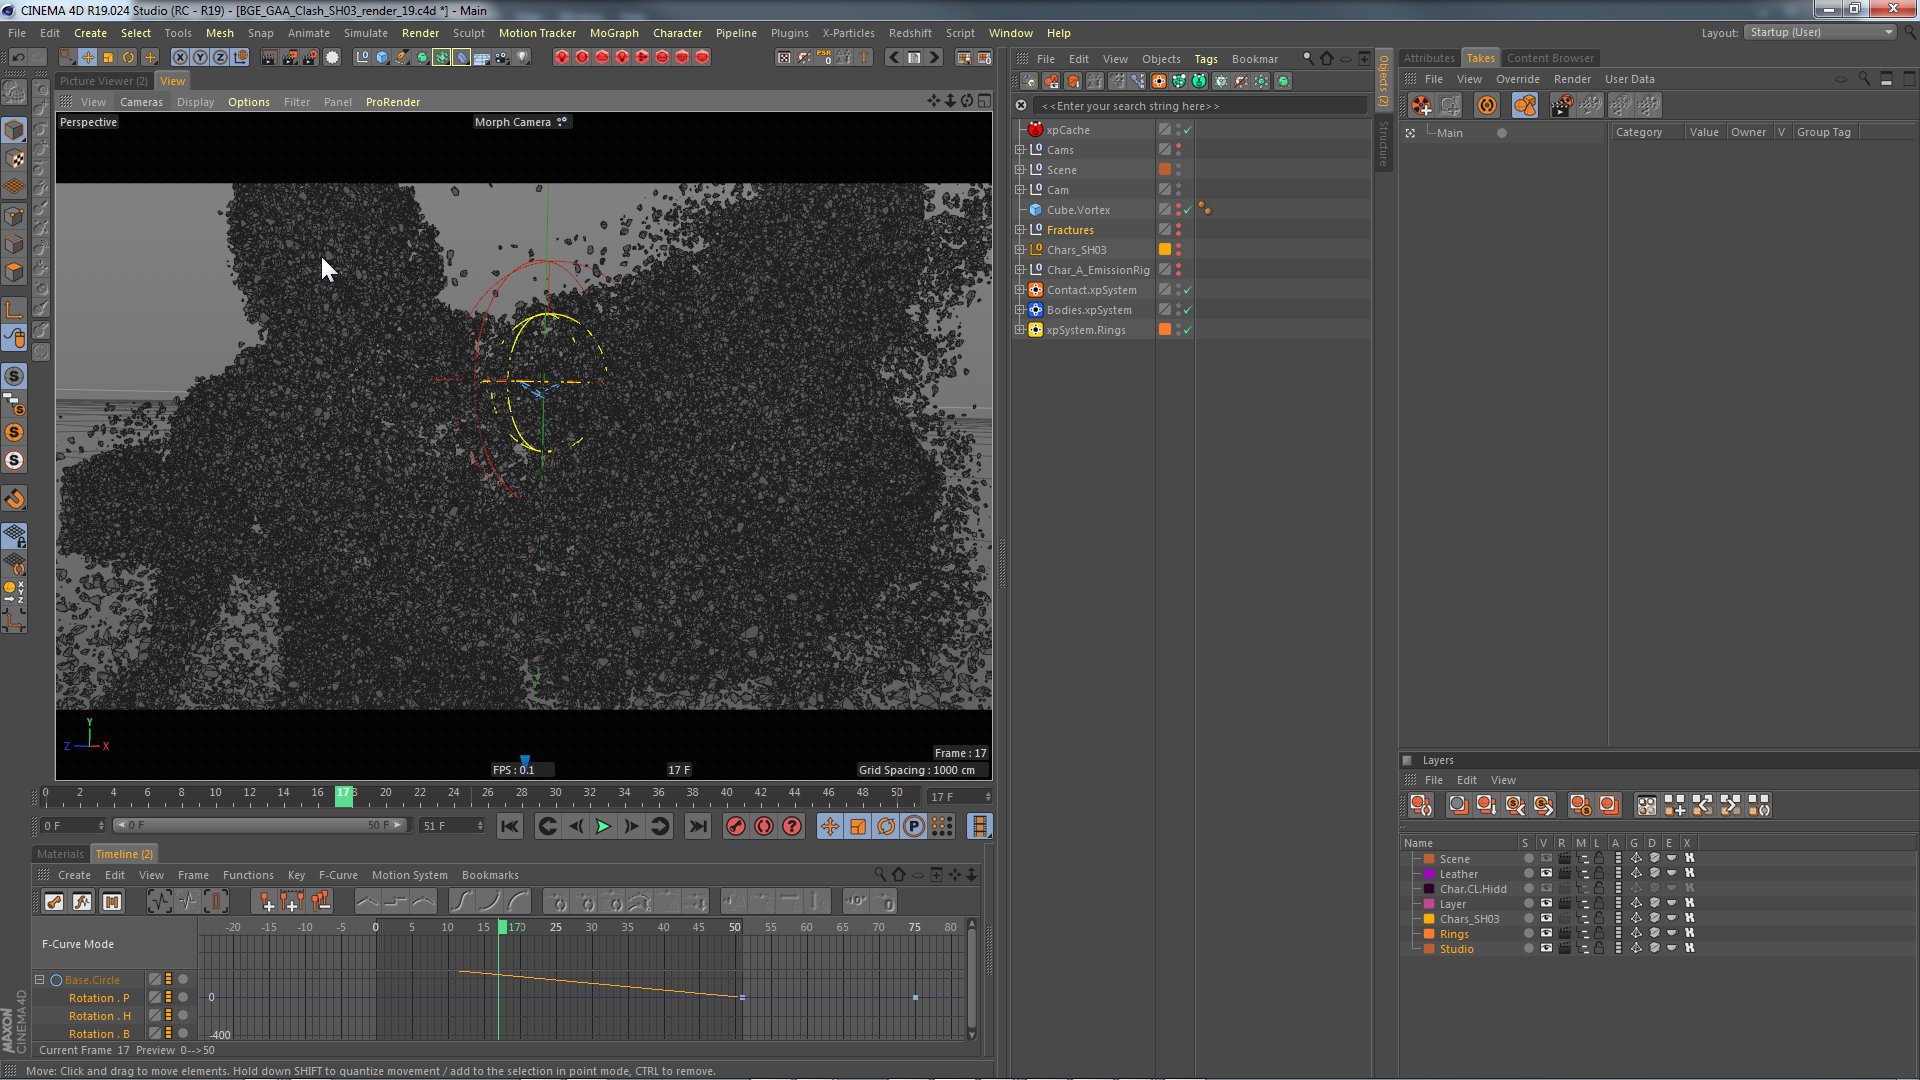Select the Rotation . H track
Screen dimensions: 1920x1080
tap(100, 1016)
